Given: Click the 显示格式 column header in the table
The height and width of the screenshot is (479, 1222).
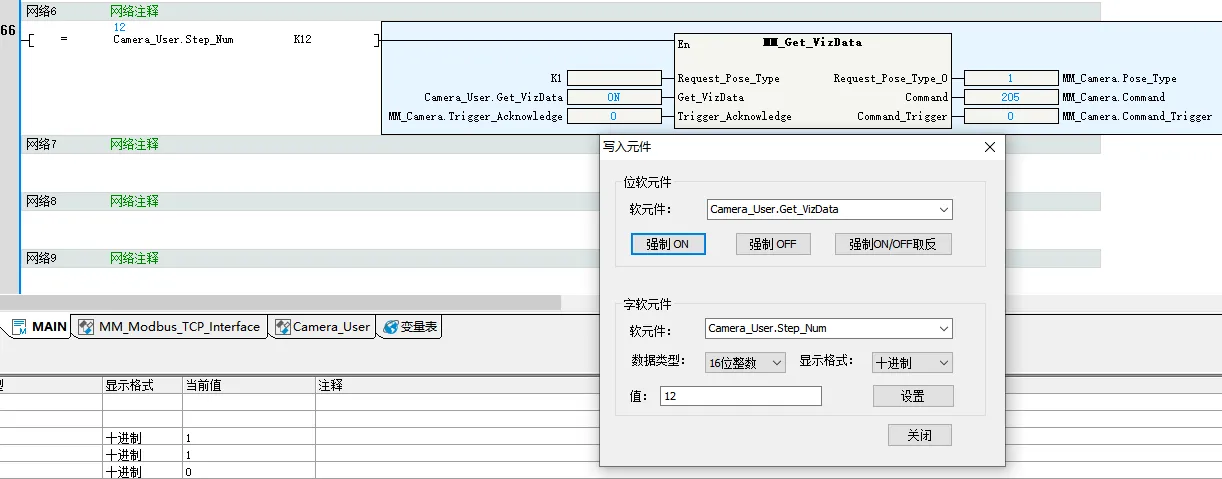Looking at the screenshot, I should (x=141, y=385).
